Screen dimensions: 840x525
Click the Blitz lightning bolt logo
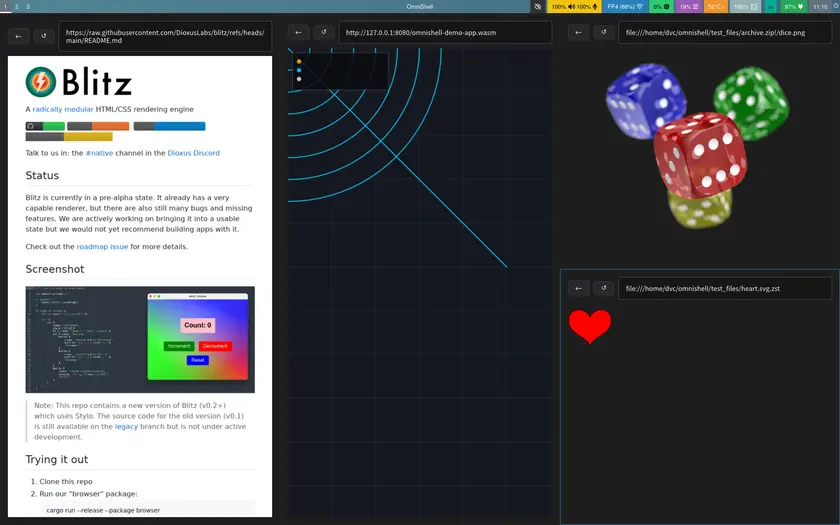[41, 82]
